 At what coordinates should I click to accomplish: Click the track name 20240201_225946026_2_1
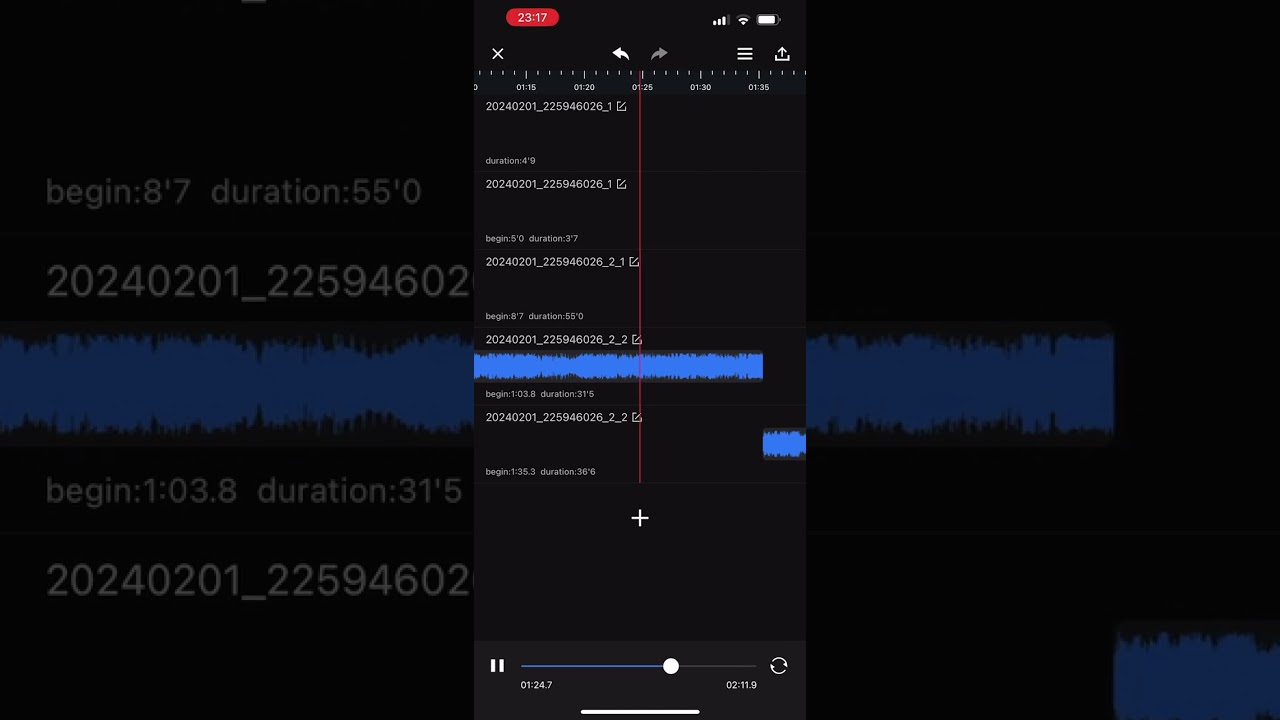pyautogui.click(x=555, y=262)
